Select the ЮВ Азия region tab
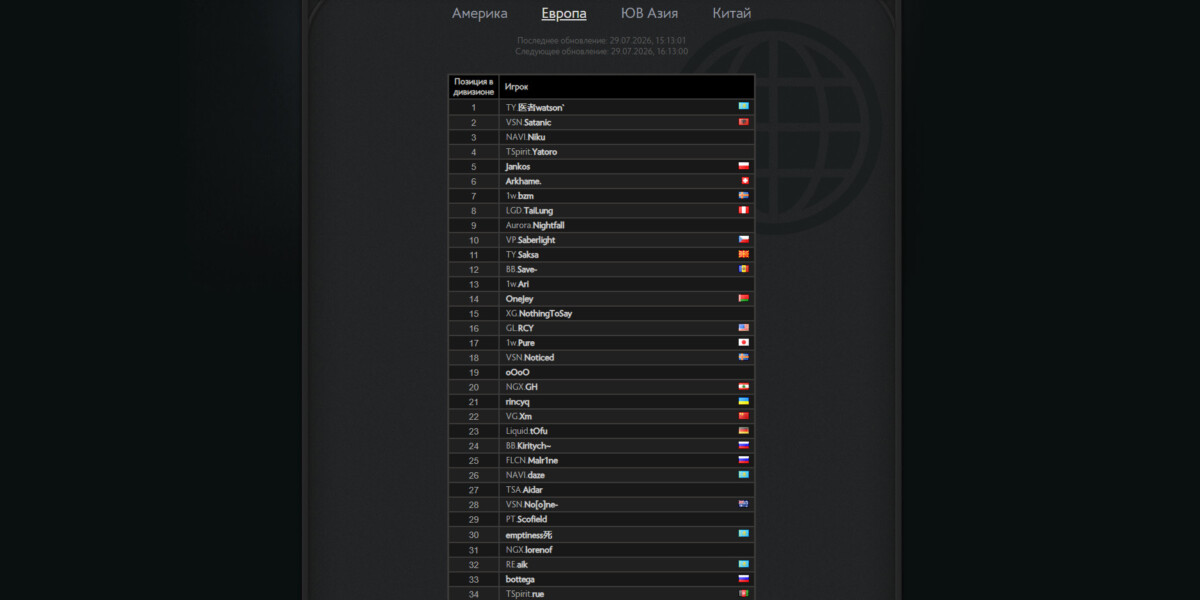1200x600 pixels. tap(649, 13)
